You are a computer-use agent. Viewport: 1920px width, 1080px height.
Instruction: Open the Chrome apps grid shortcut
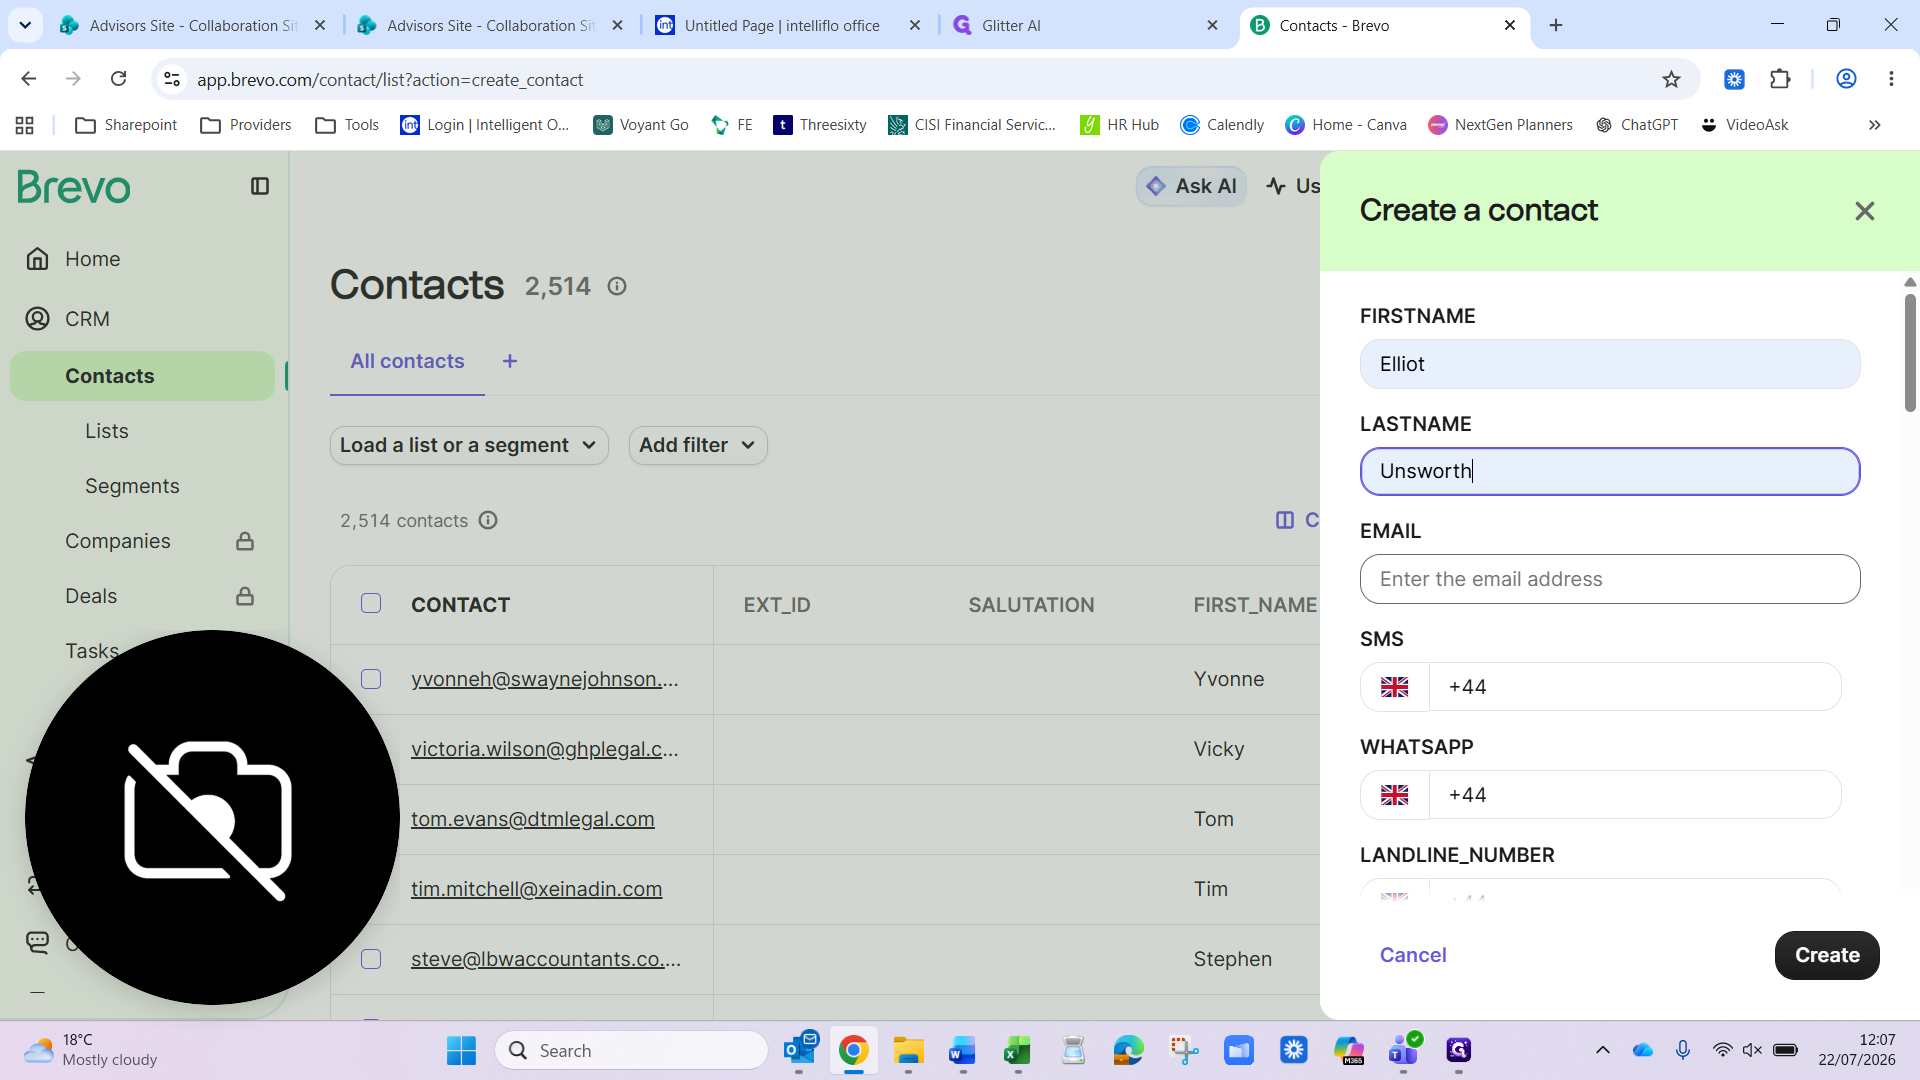pyautogui.click(x=25, y=125)
